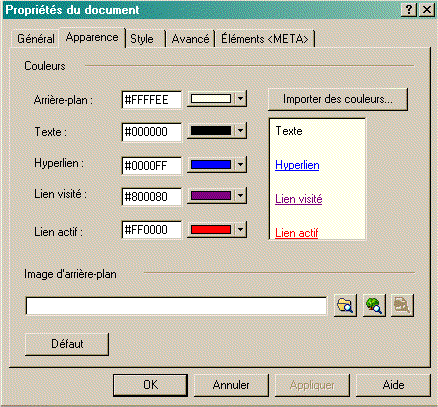
Task: Click the Annuler button
Action: coord(231,385)
